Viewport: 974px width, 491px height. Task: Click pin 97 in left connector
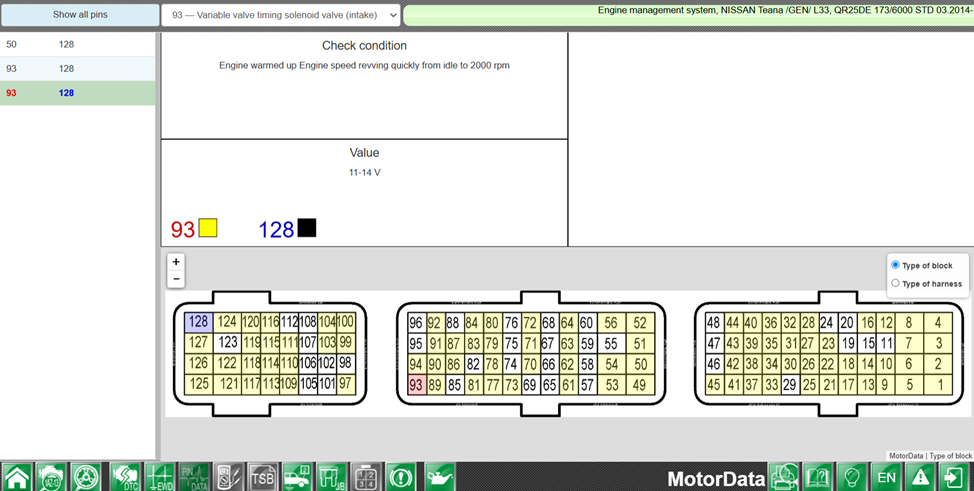pyautogui.click(x=346, y=384)
